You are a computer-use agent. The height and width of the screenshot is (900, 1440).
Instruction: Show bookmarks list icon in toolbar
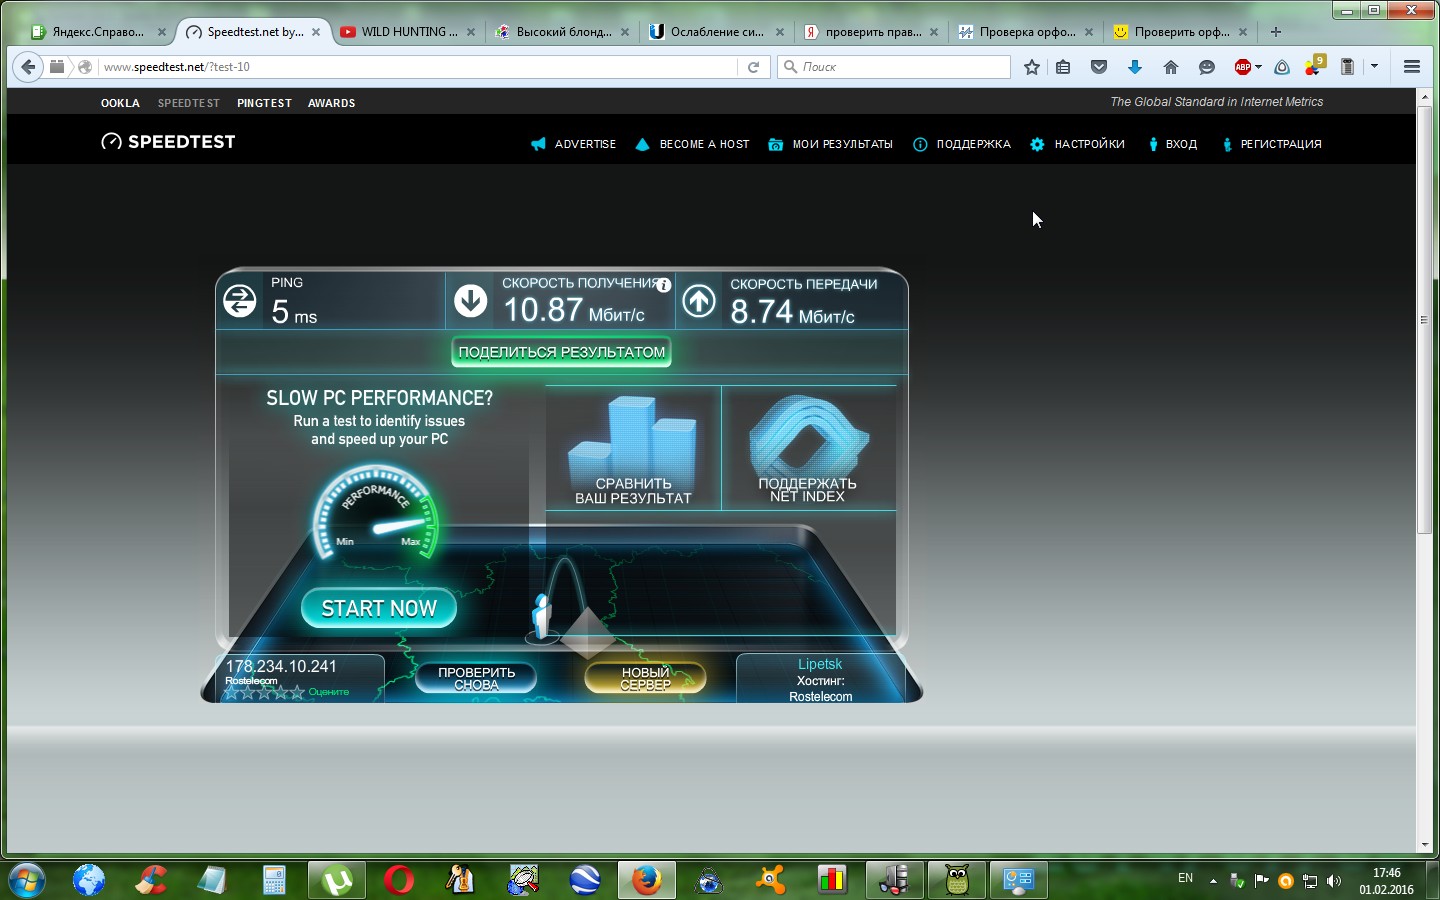[1063, 67]
